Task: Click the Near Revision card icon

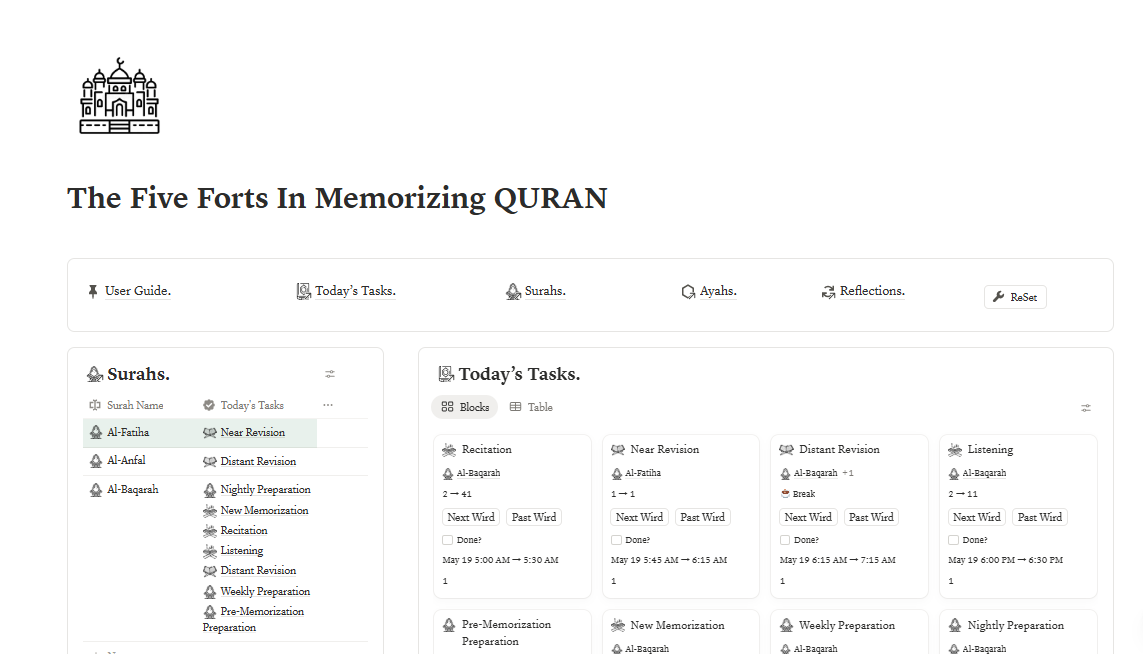Action: pyautogui.click(x=617, y=450)
